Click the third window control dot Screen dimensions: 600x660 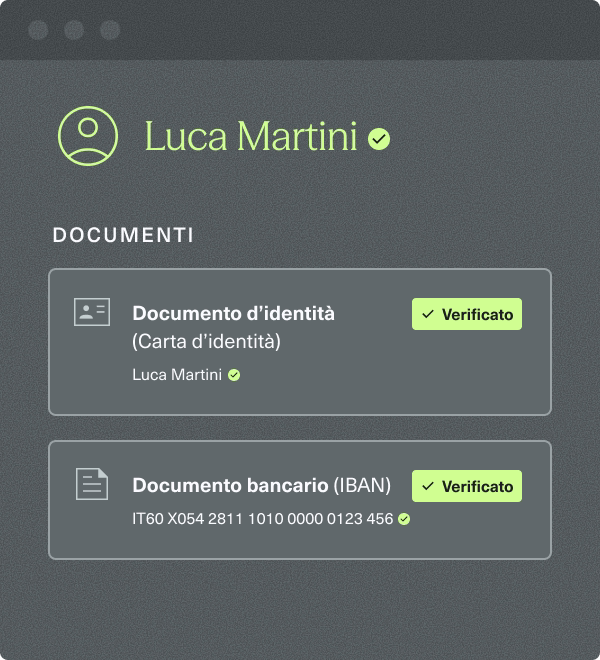(x=110, y=30)
